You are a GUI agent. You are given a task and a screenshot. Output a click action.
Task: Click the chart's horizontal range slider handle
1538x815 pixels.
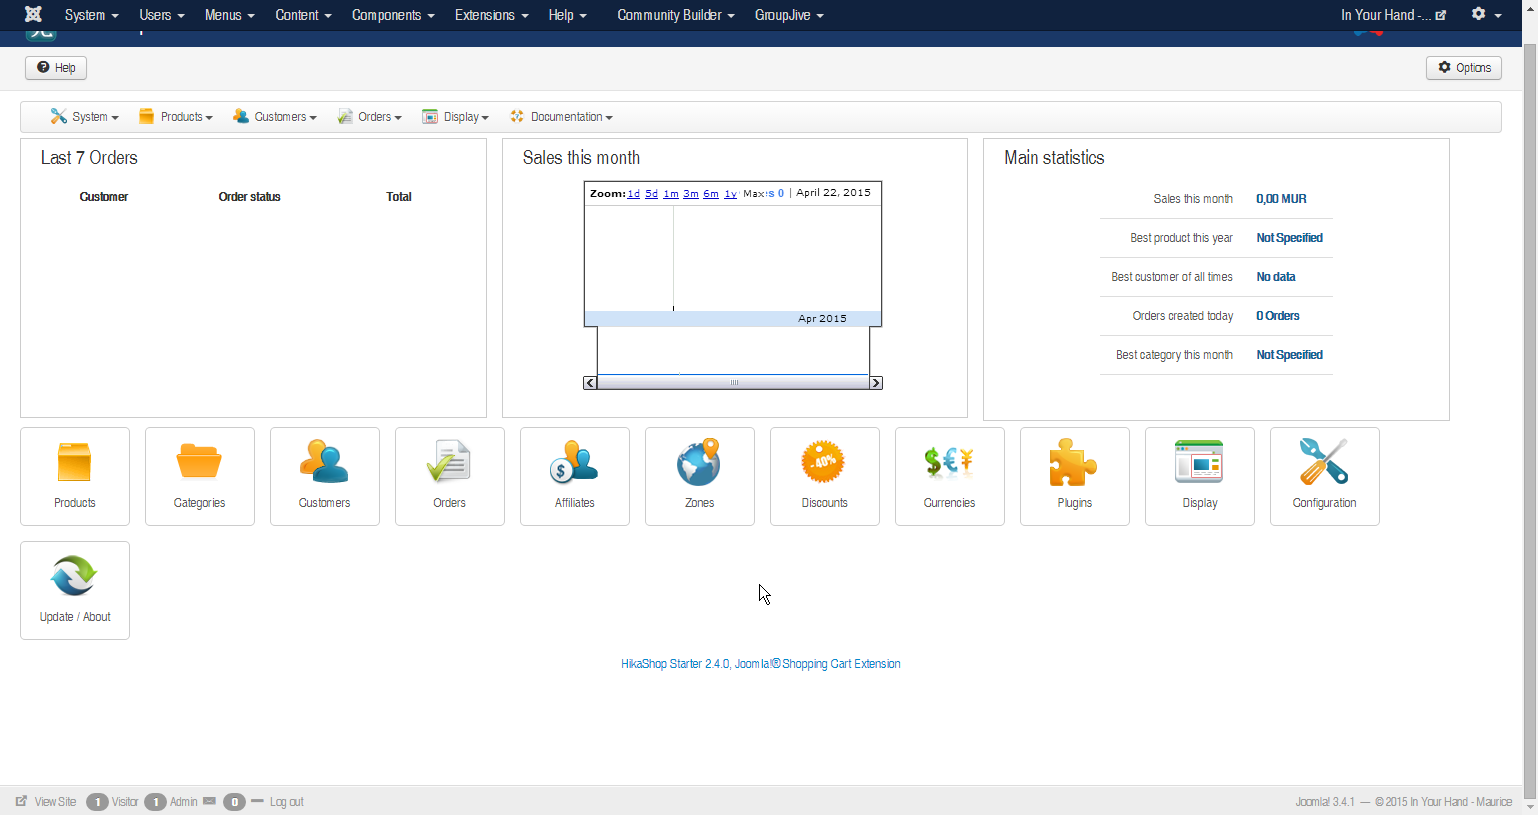tap(734, 383)
